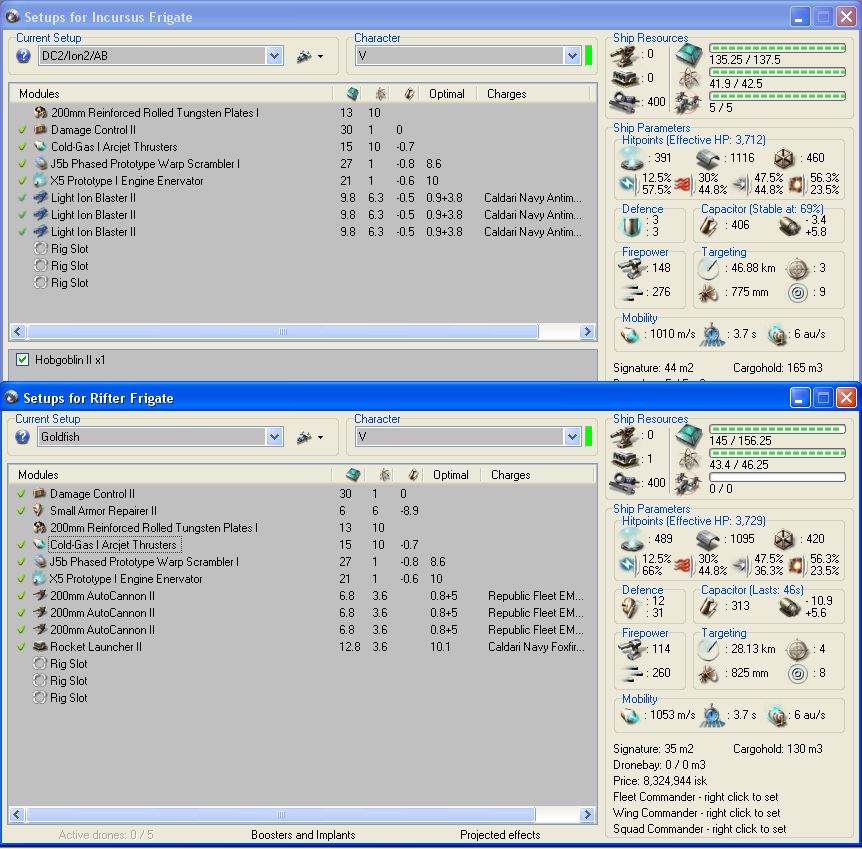862x849 pixels.
Task: Click help icon in Incursus Current Setup
Action: pos(24,56)
